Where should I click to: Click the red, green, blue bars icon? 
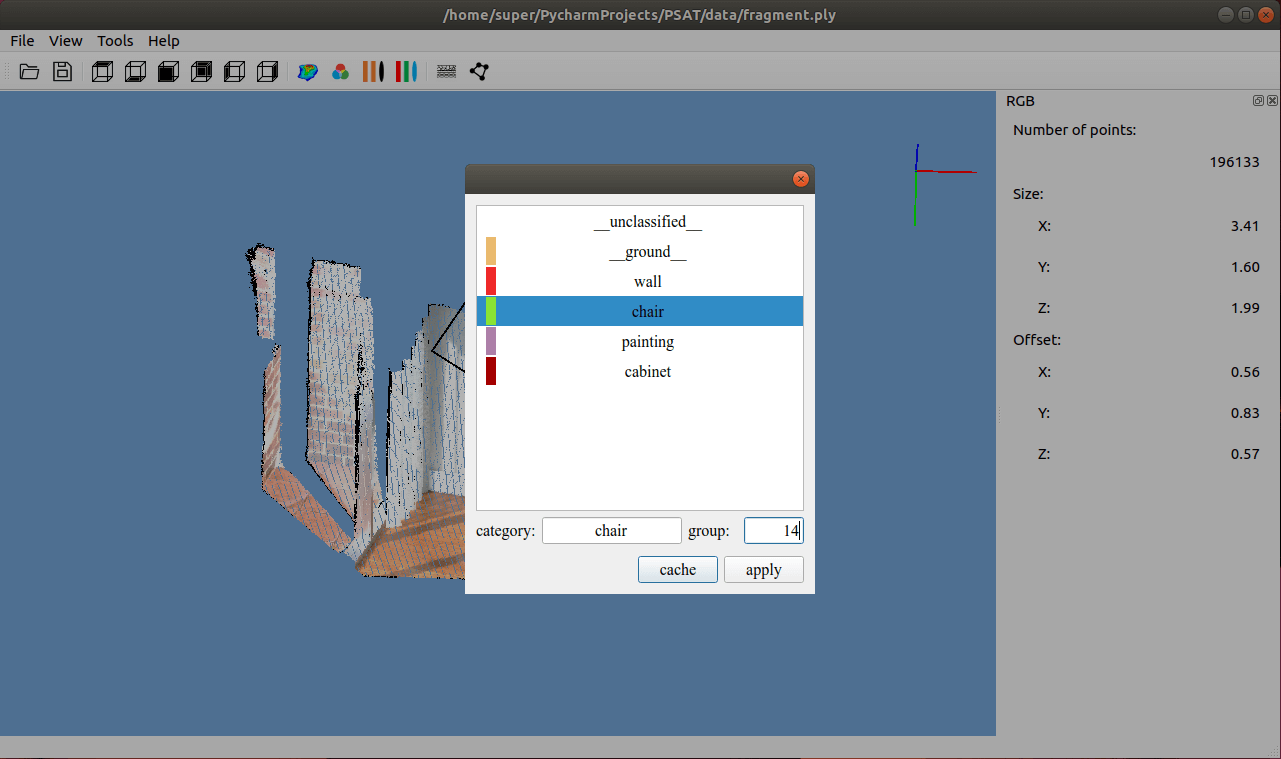[405, 72]
